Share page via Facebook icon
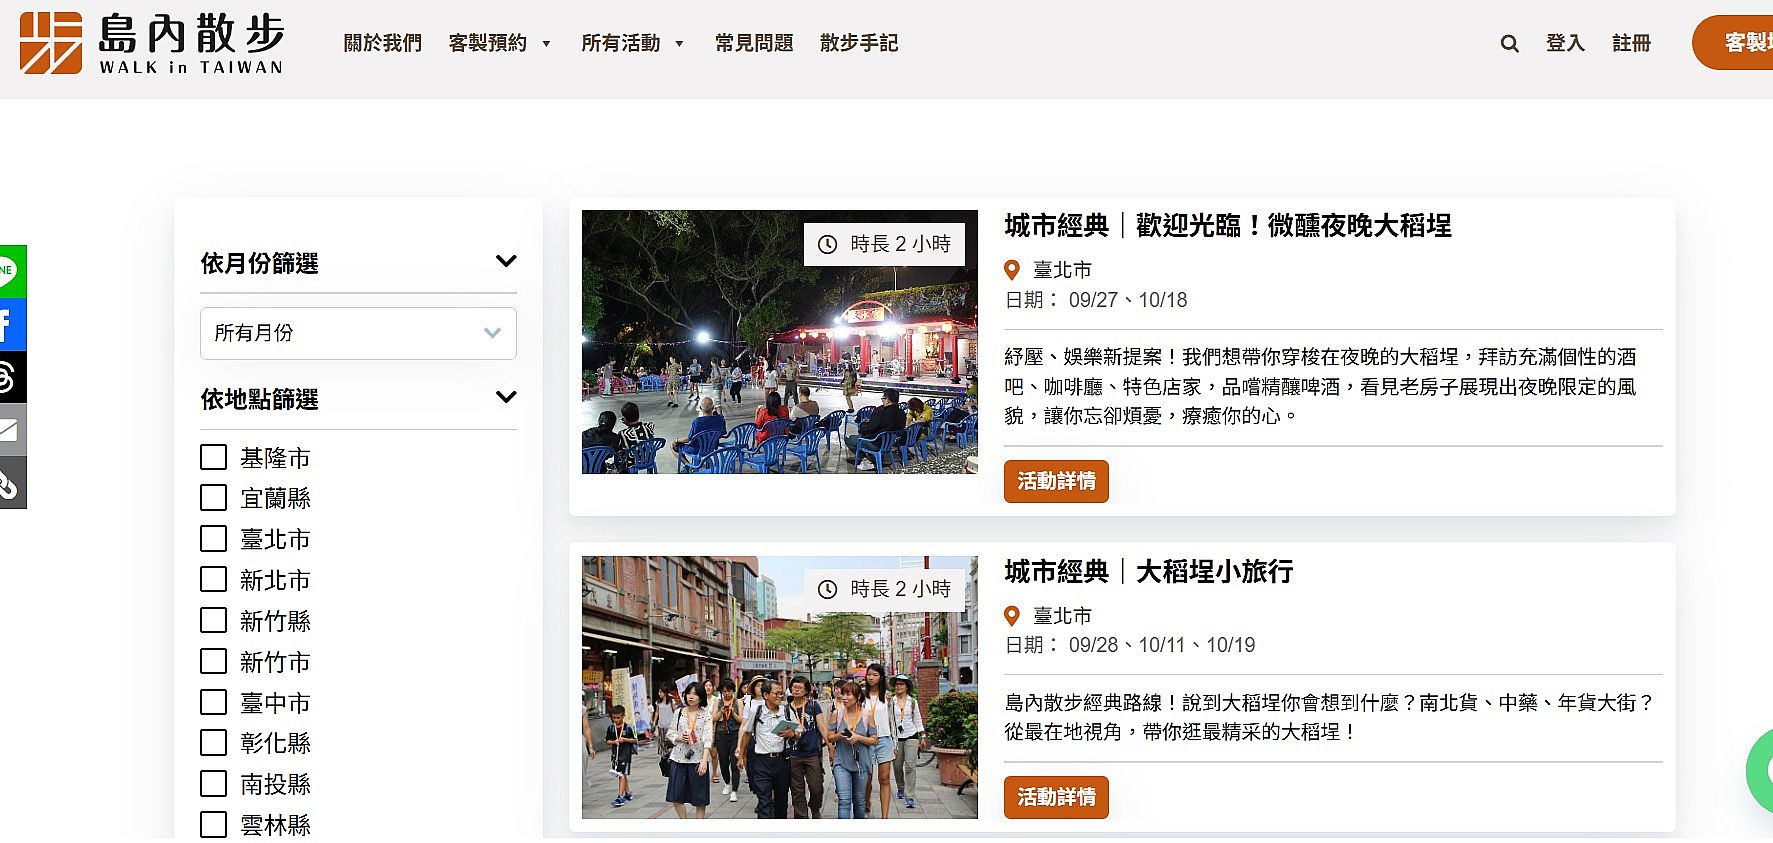Viewport: 1773px width, 843px height. click(10, 324)
